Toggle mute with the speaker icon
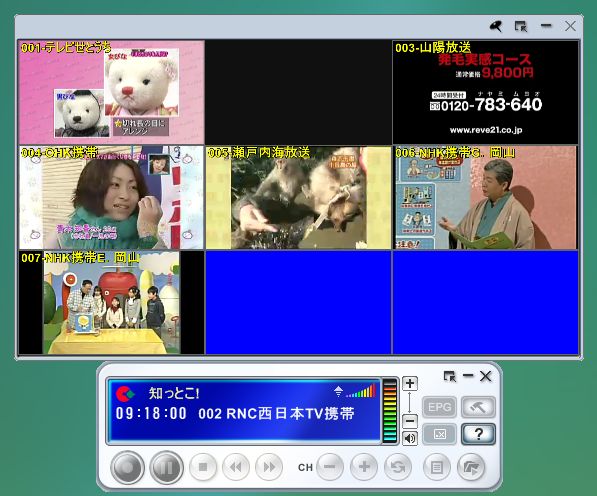Screen dimensions: 597x496 [410, 439]
